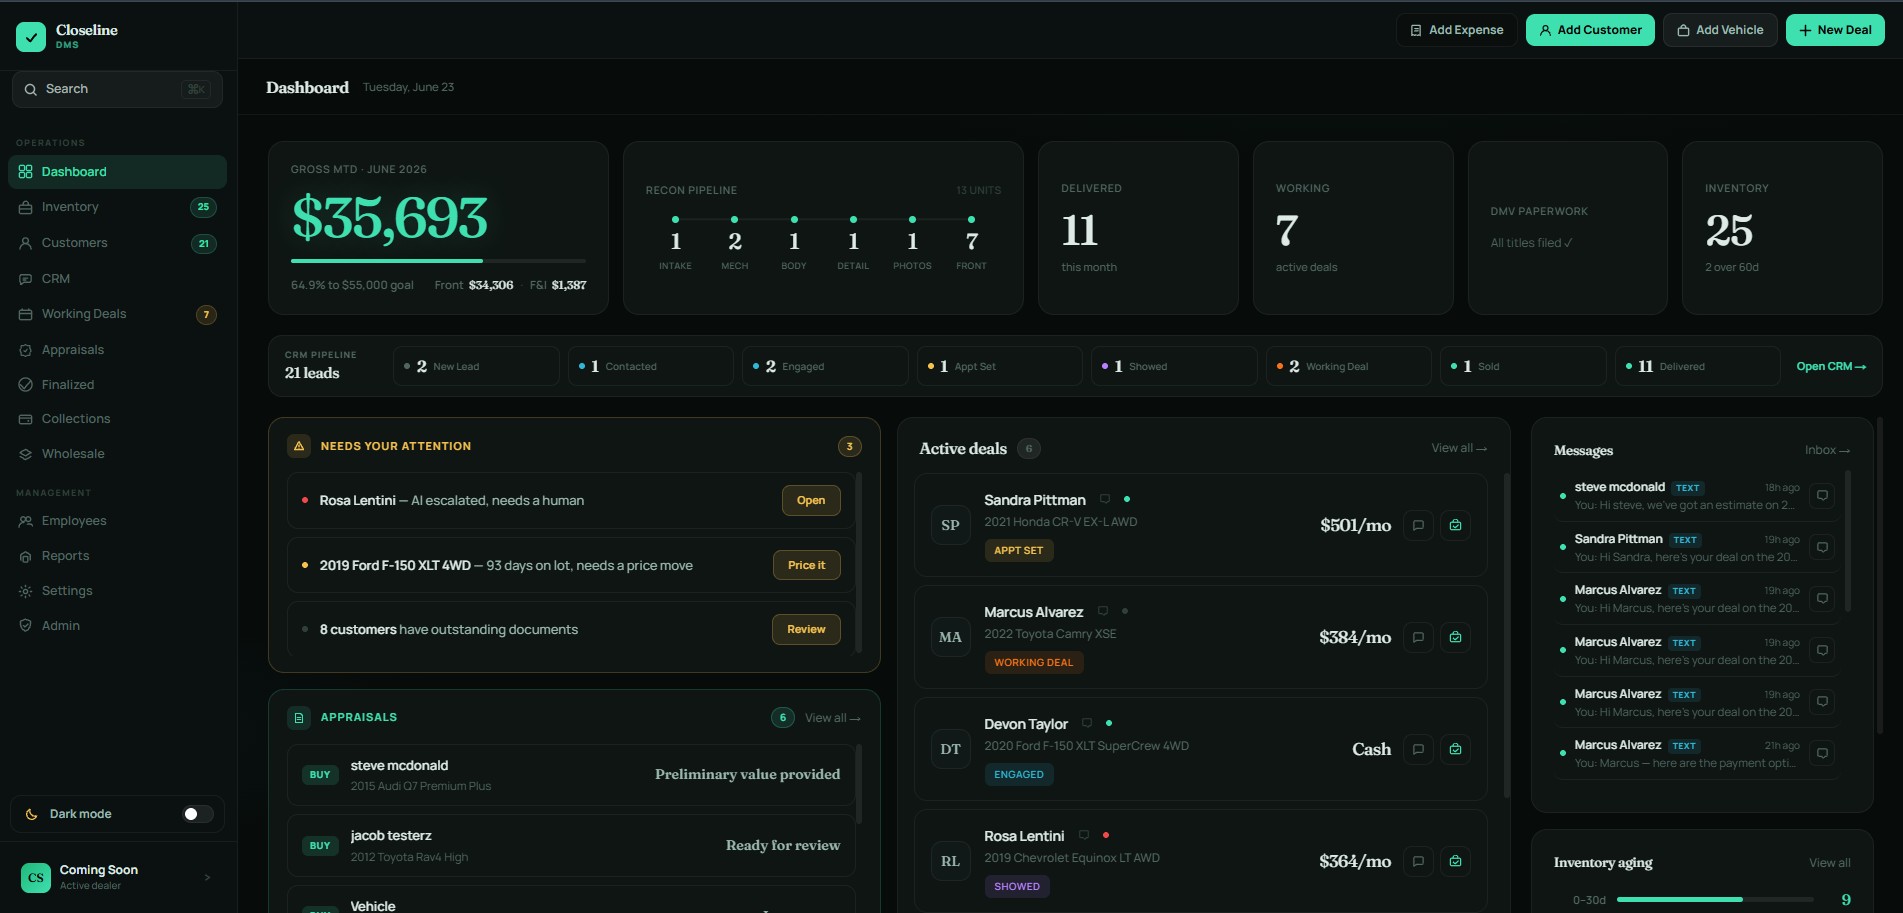Click the New Deal button
Viewport: 1903px width, 913px height.
tap(1835, 30)
